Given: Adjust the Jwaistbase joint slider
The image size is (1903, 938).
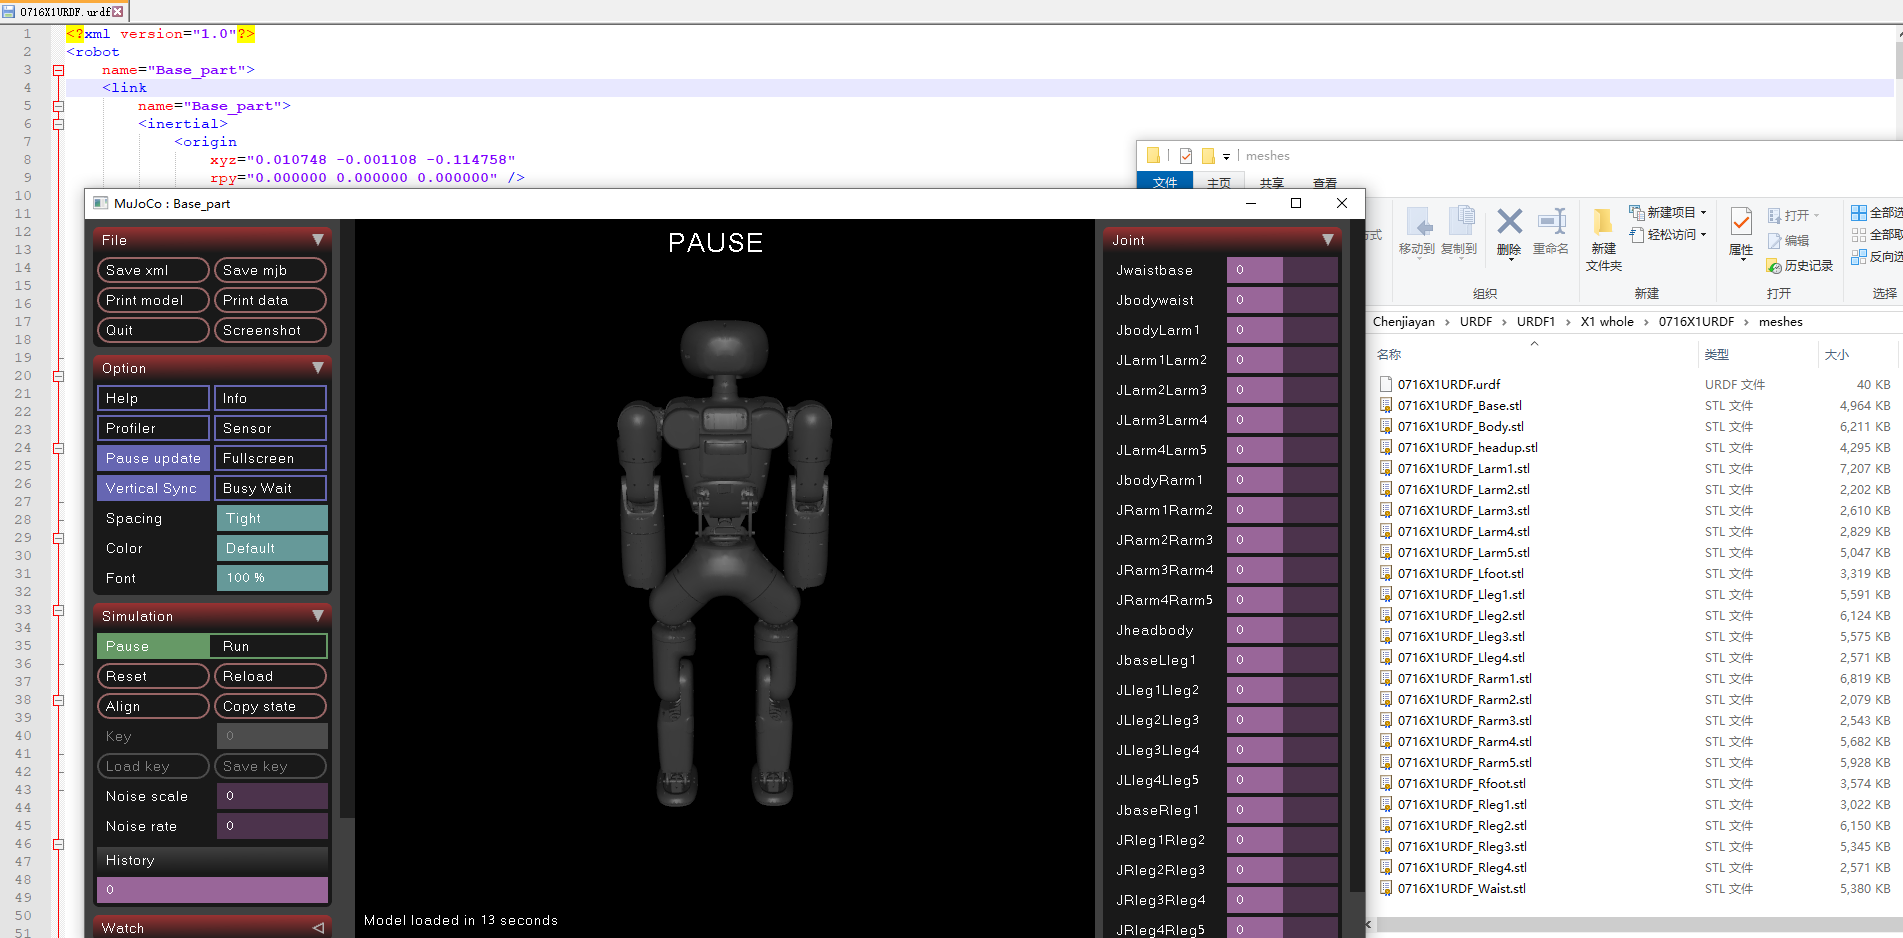Looking at the screenshot, I should tap(1282, 270).
